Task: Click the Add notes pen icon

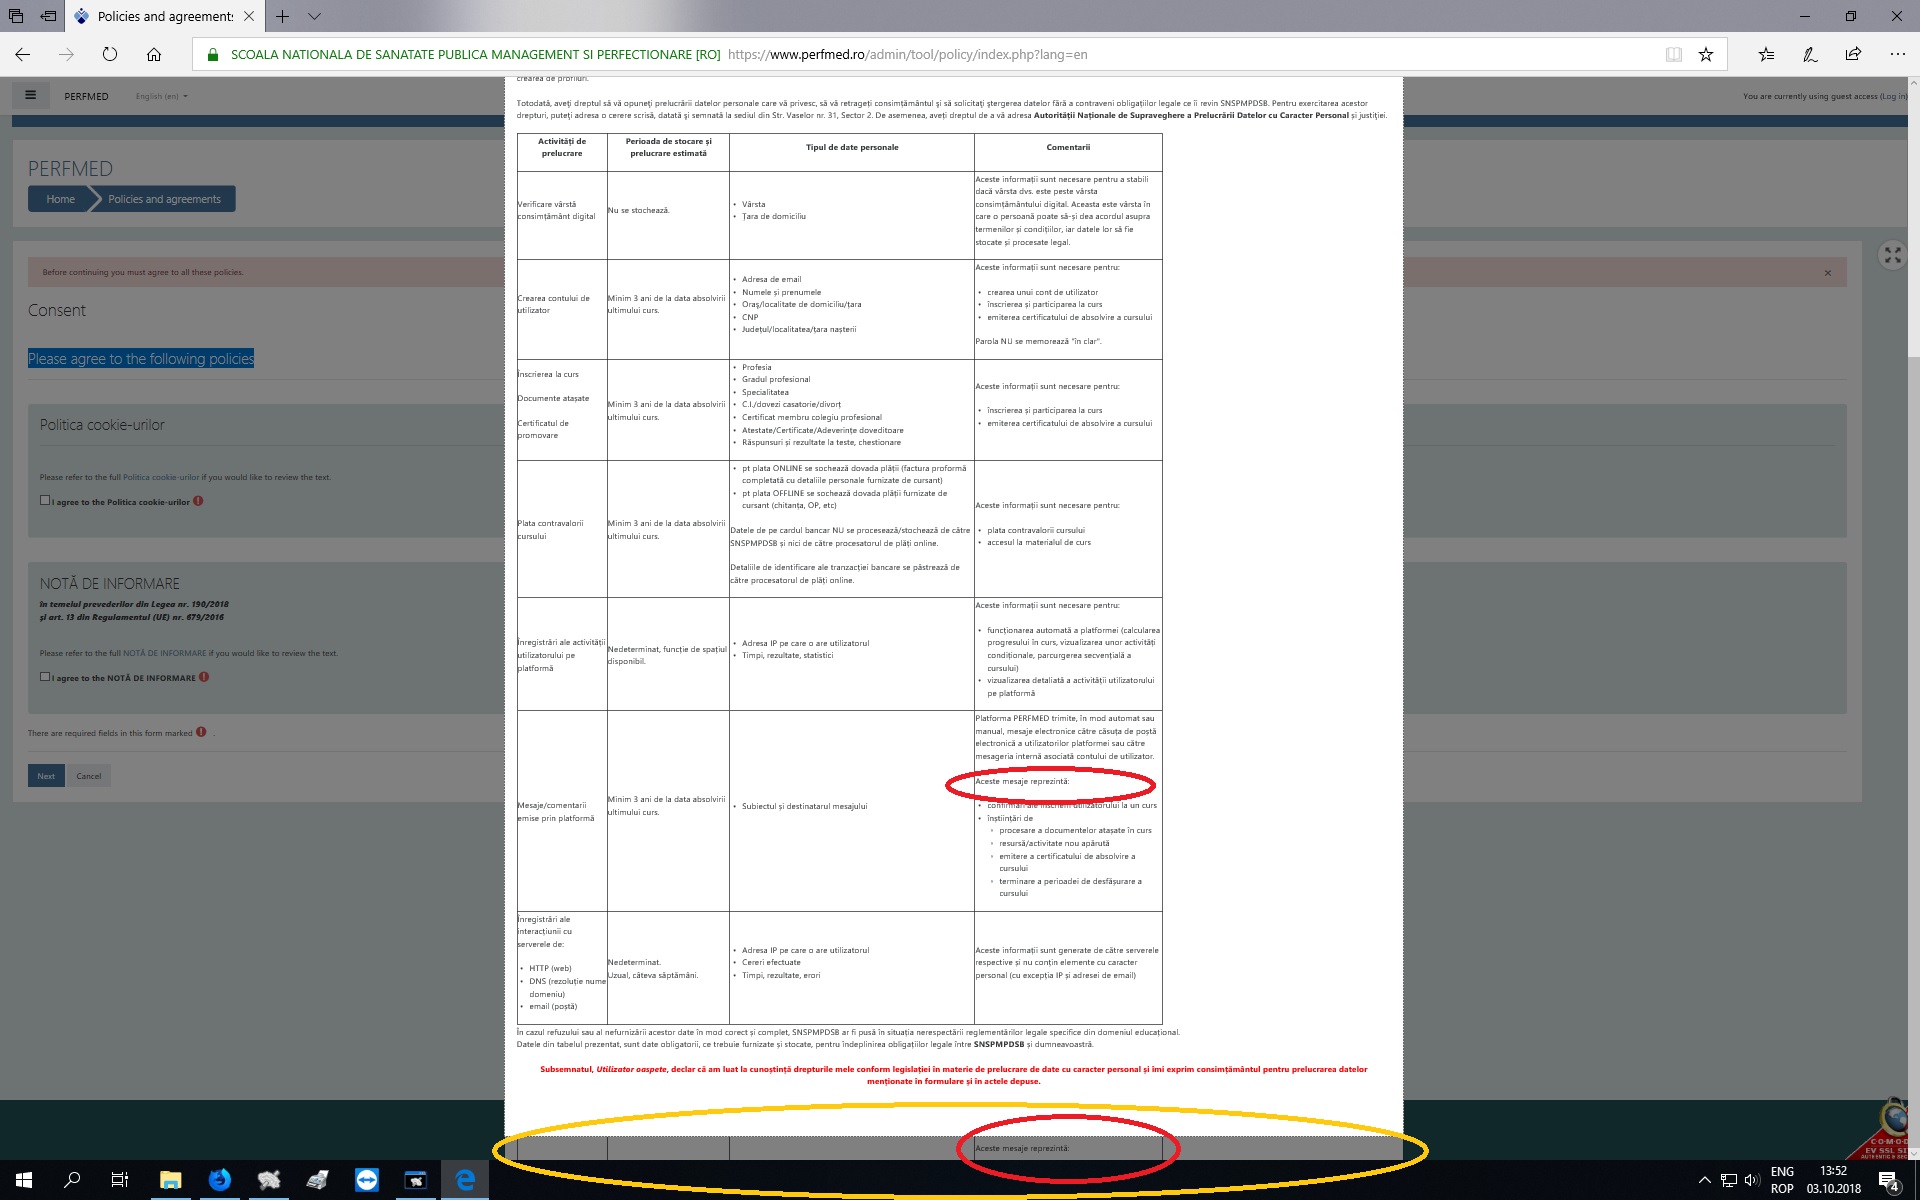Action: [x=1810, y=54]
